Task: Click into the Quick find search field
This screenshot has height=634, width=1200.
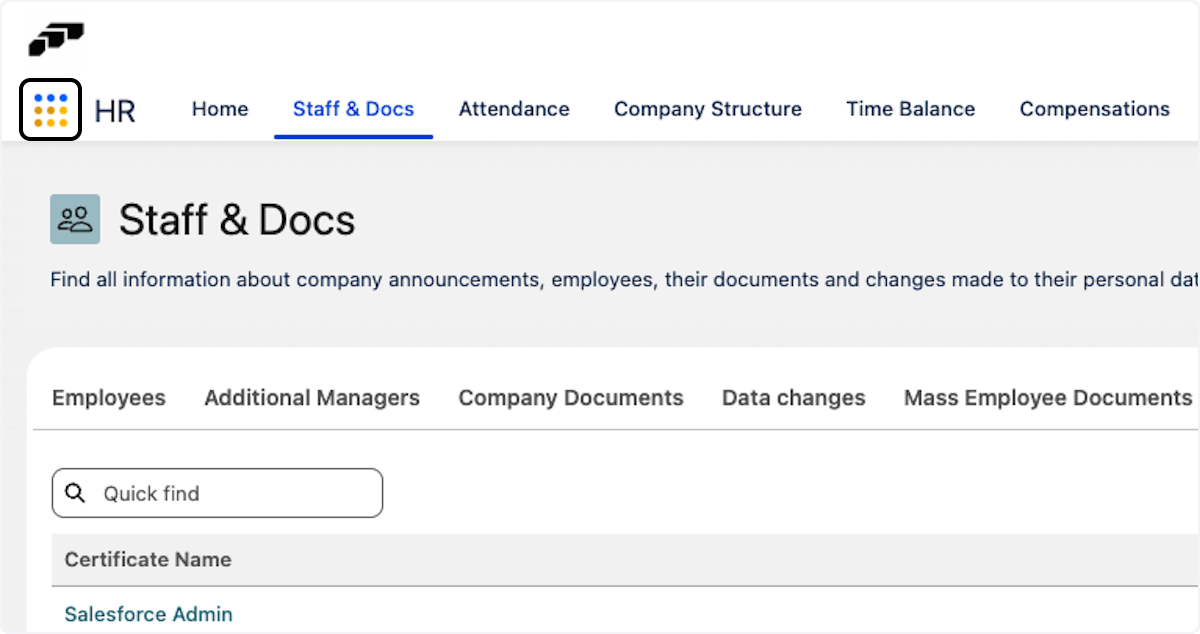Action: point(235,493)
